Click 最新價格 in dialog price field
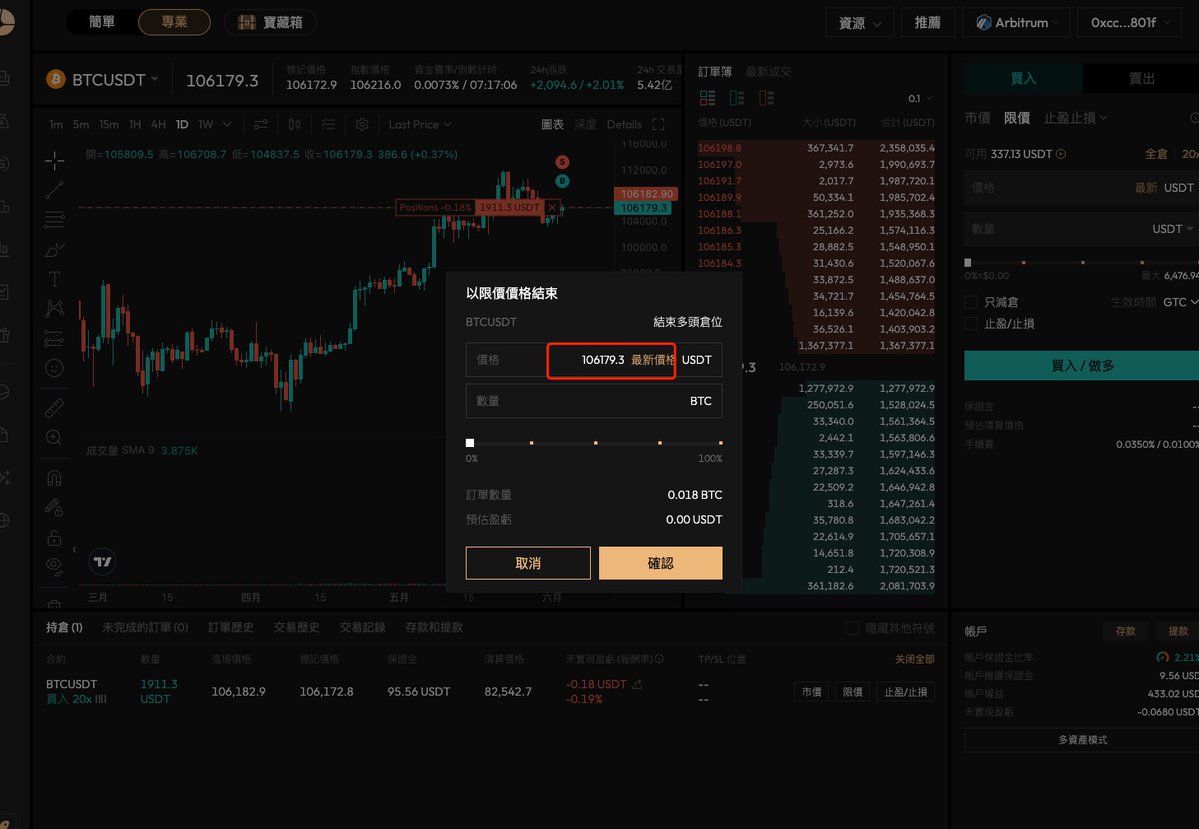 point(652,359)
